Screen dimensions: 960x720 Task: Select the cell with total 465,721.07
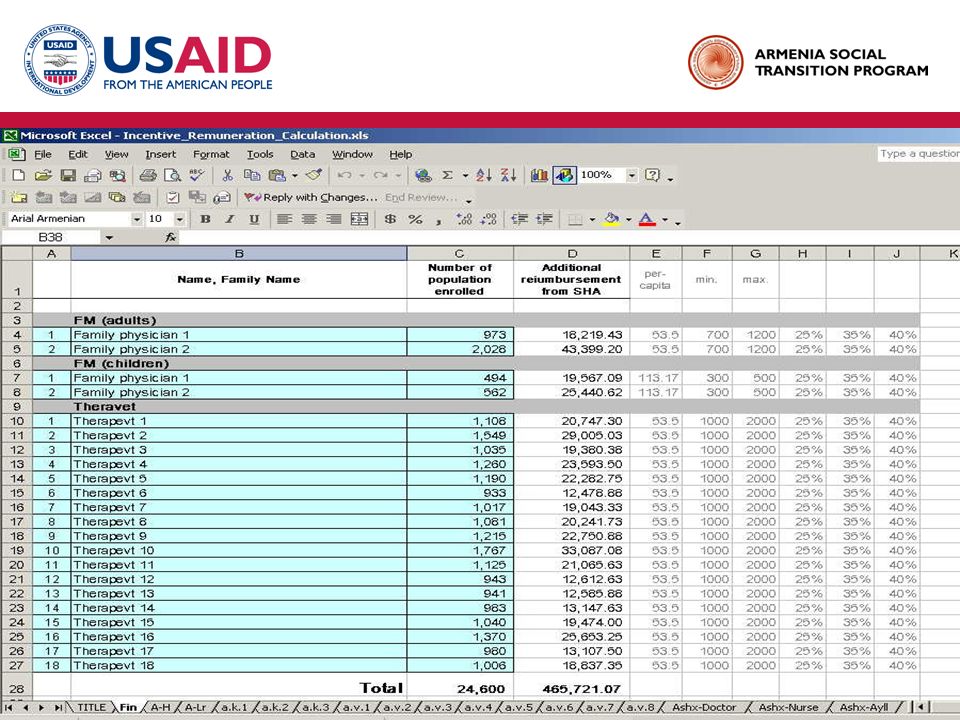tap(572, 688)
